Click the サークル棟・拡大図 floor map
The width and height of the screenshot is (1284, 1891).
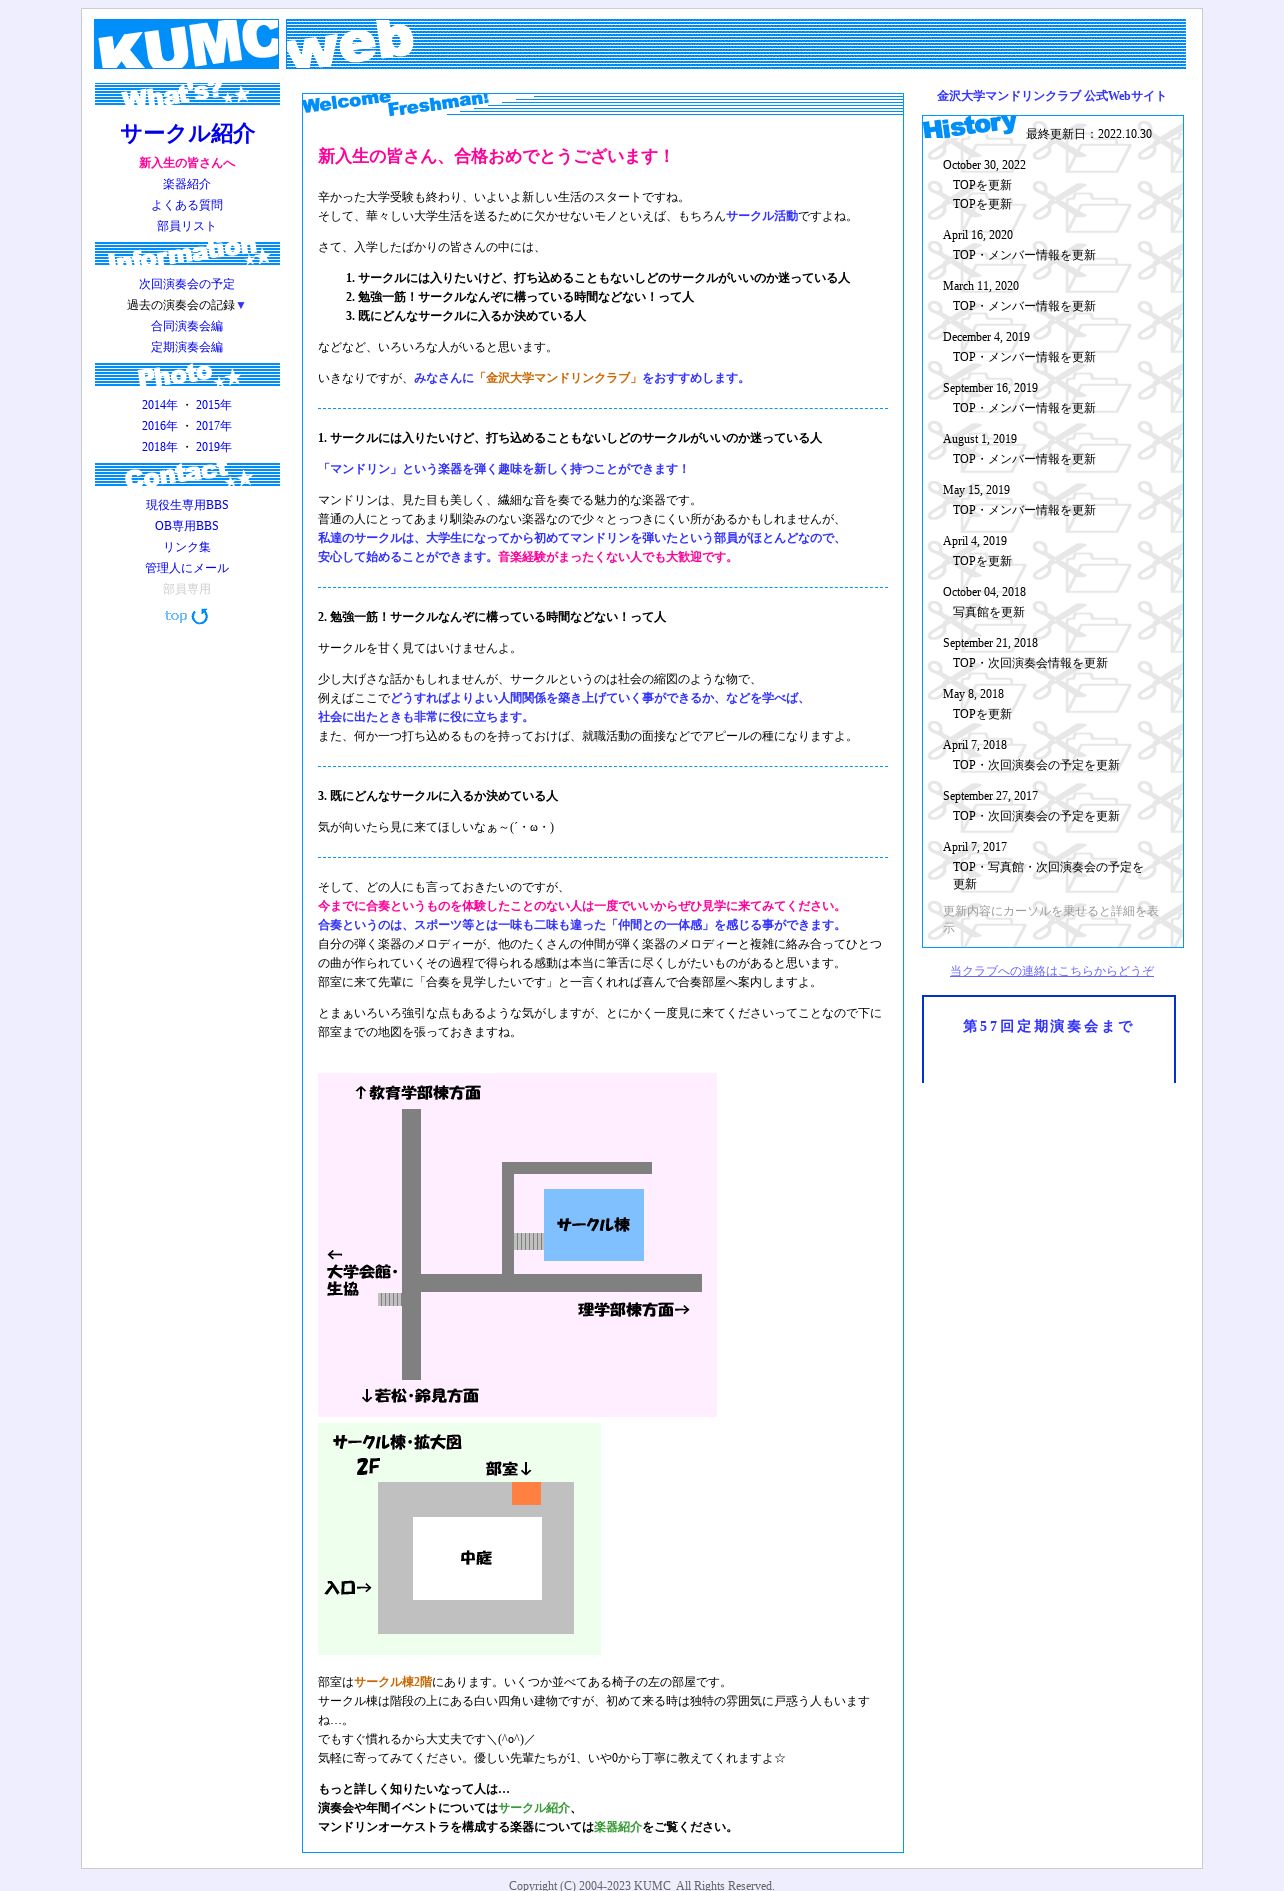460,1539
